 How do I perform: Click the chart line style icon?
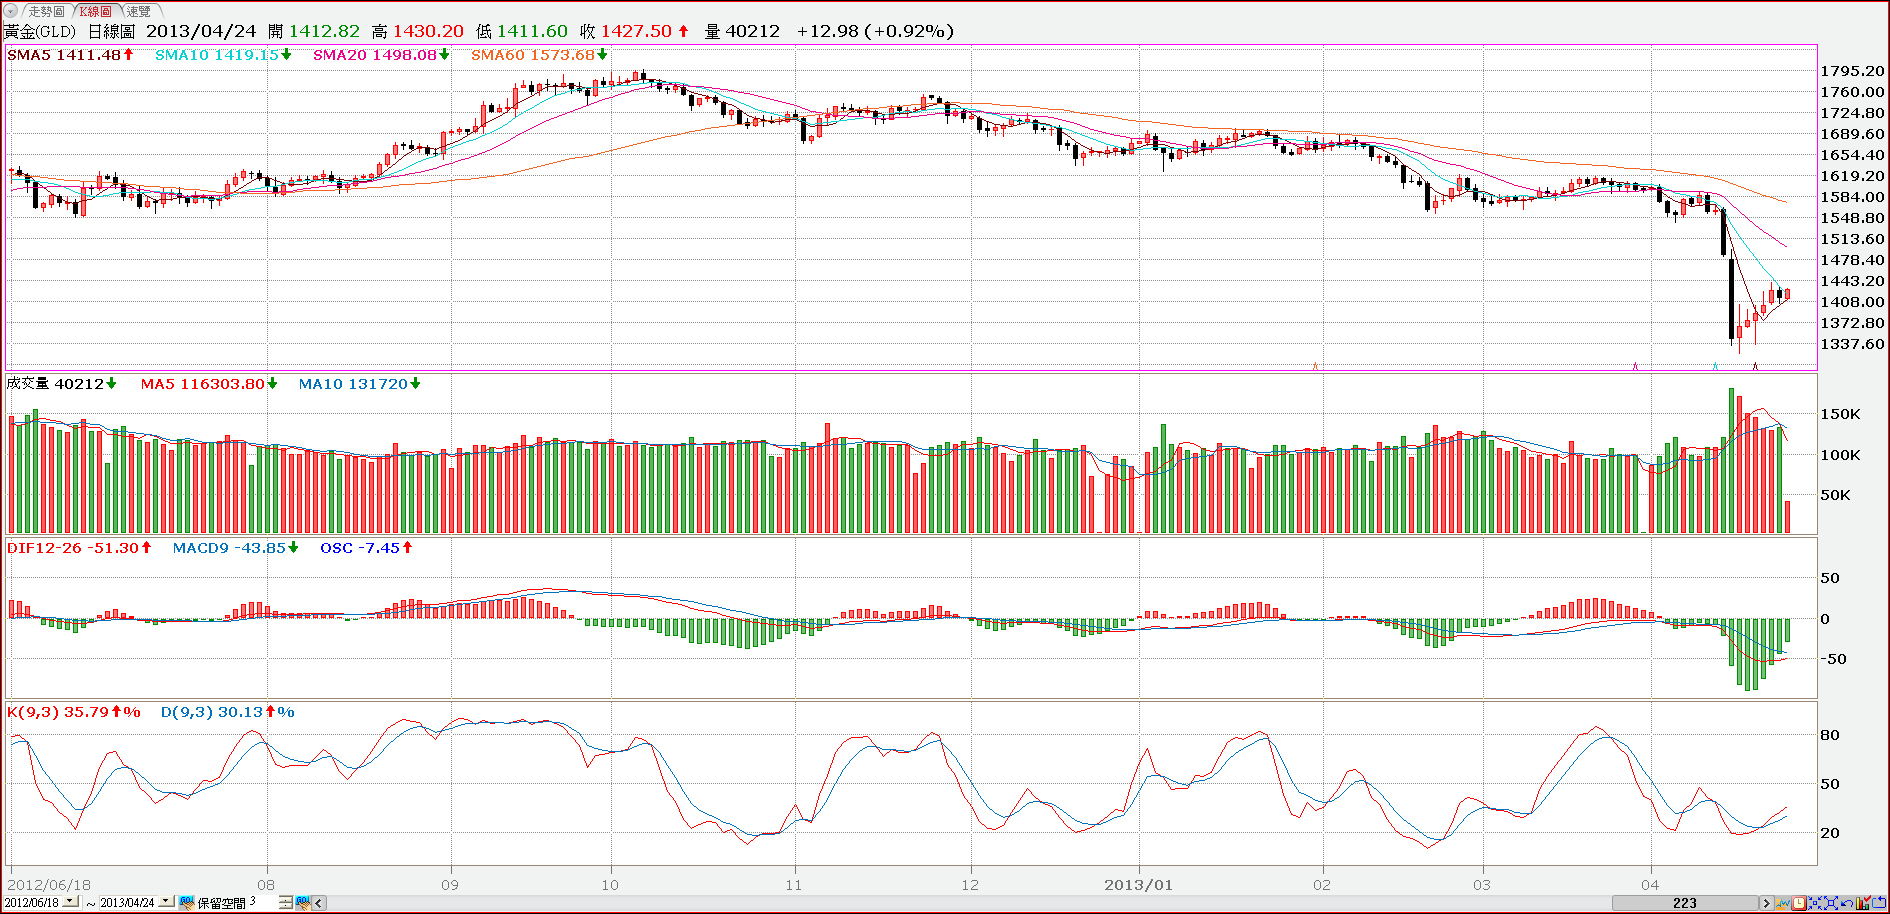coord(1783,903)
